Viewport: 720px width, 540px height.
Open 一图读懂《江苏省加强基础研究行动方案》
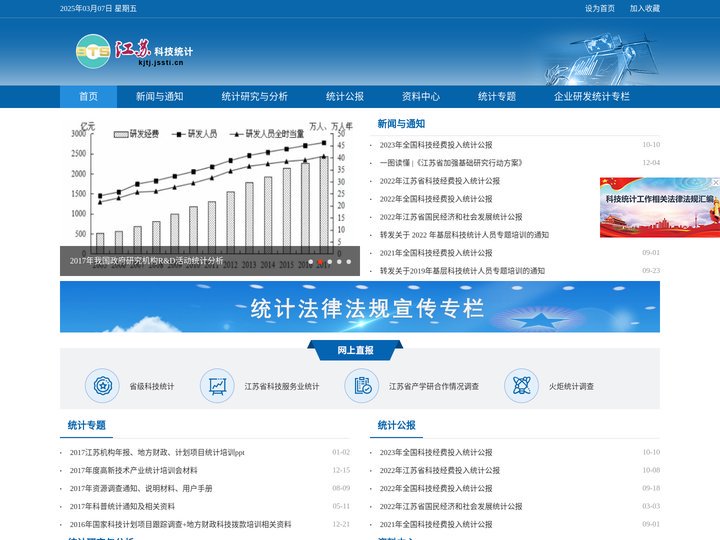pyautogui.click(x=451, y=163)
